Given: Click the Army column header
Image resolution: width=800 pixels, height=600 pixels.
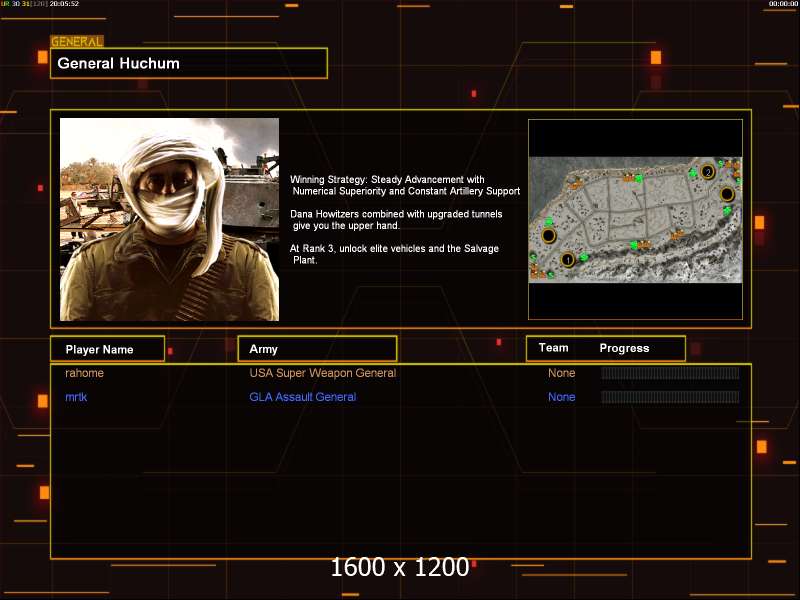Looking at the screenshot, I should 317,349.
